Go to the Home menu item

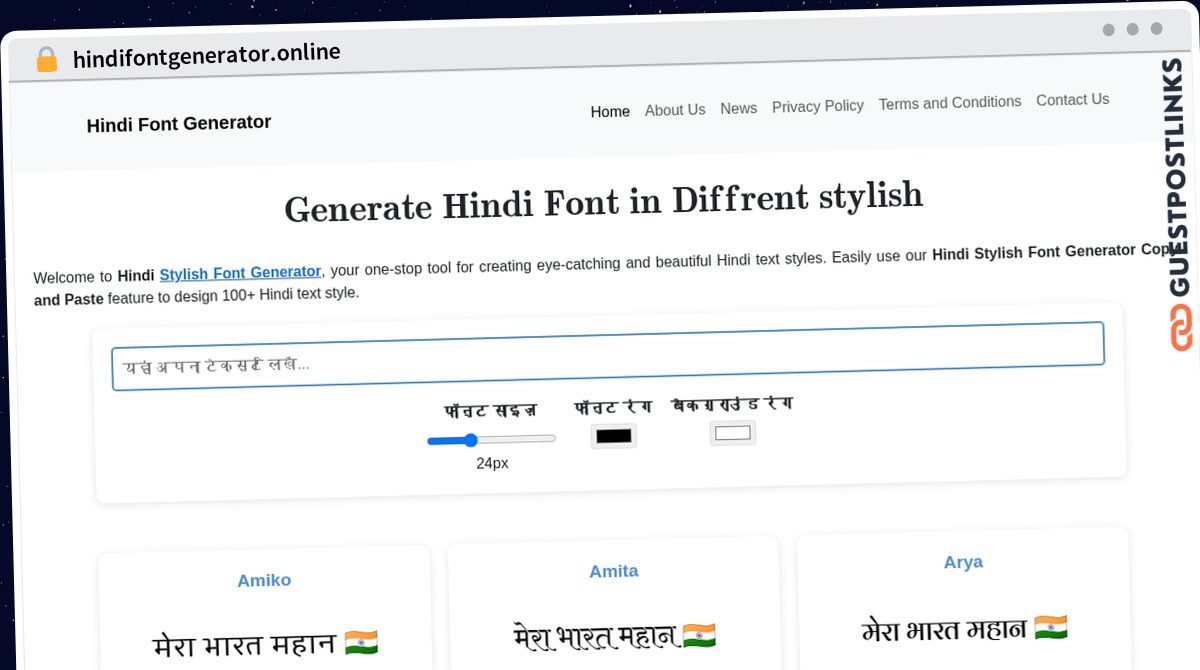[610, 112]
